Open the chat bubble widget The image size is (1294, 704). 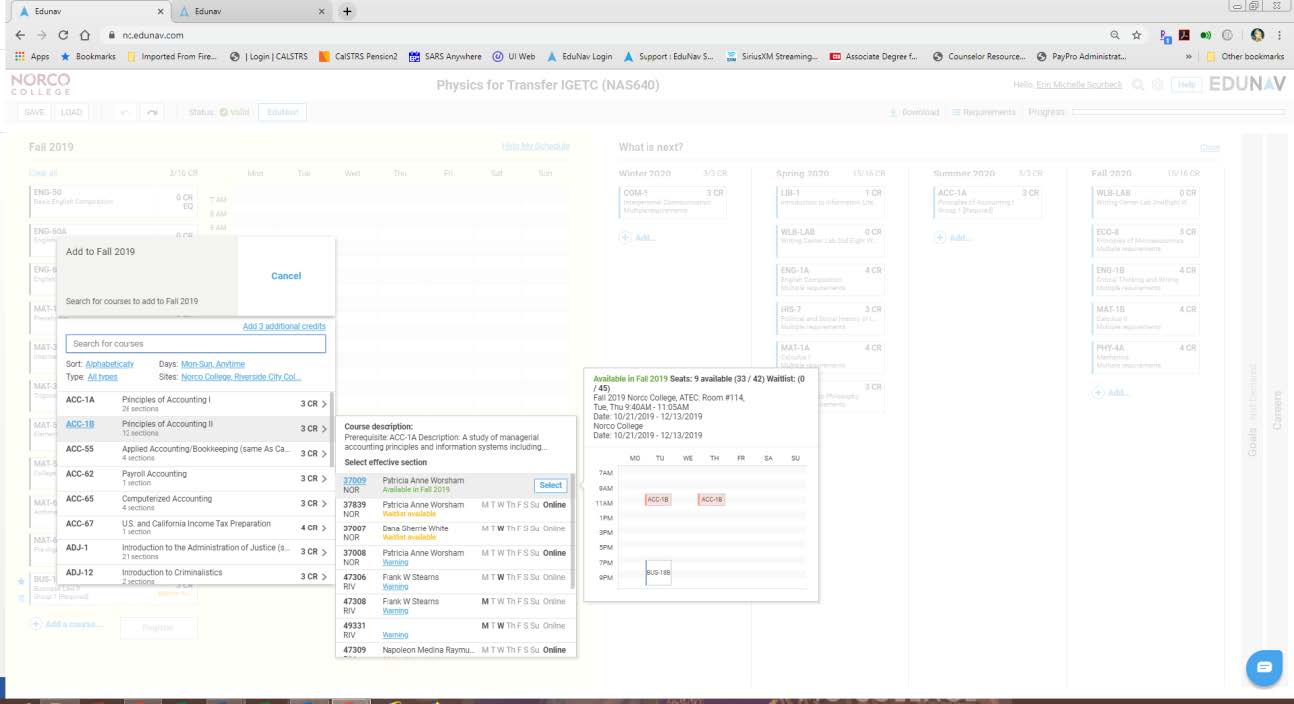(x=1264, y=667)
